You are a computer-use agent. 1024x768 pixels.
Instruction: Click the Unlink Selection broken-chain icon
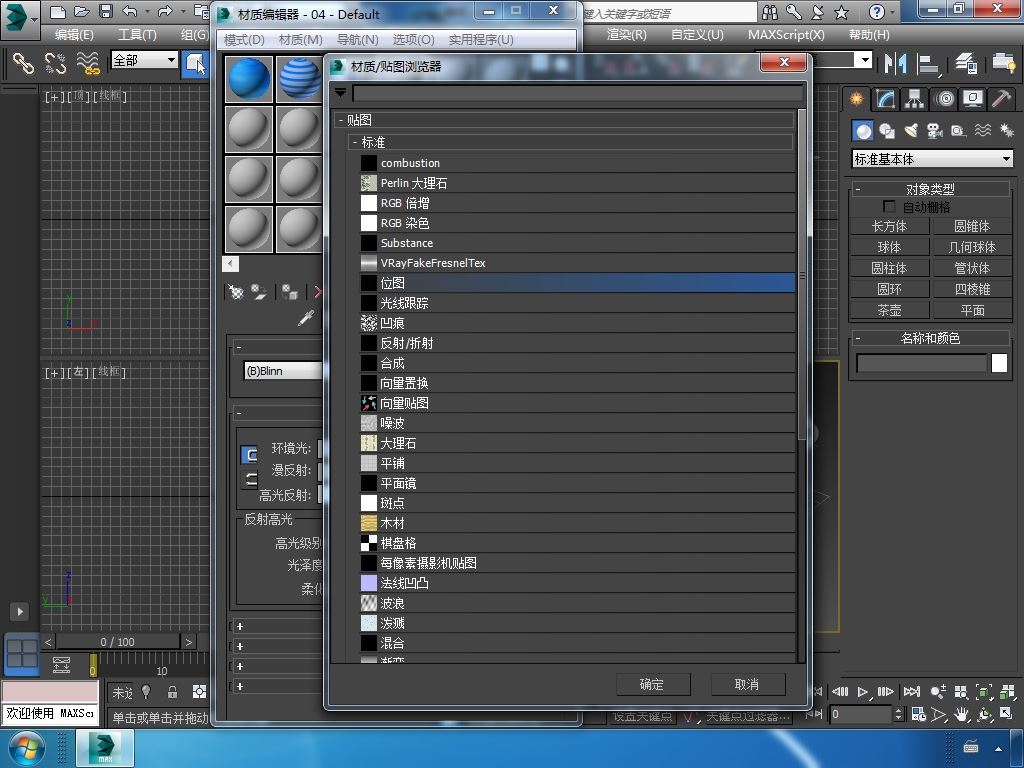tap(56, 63)
